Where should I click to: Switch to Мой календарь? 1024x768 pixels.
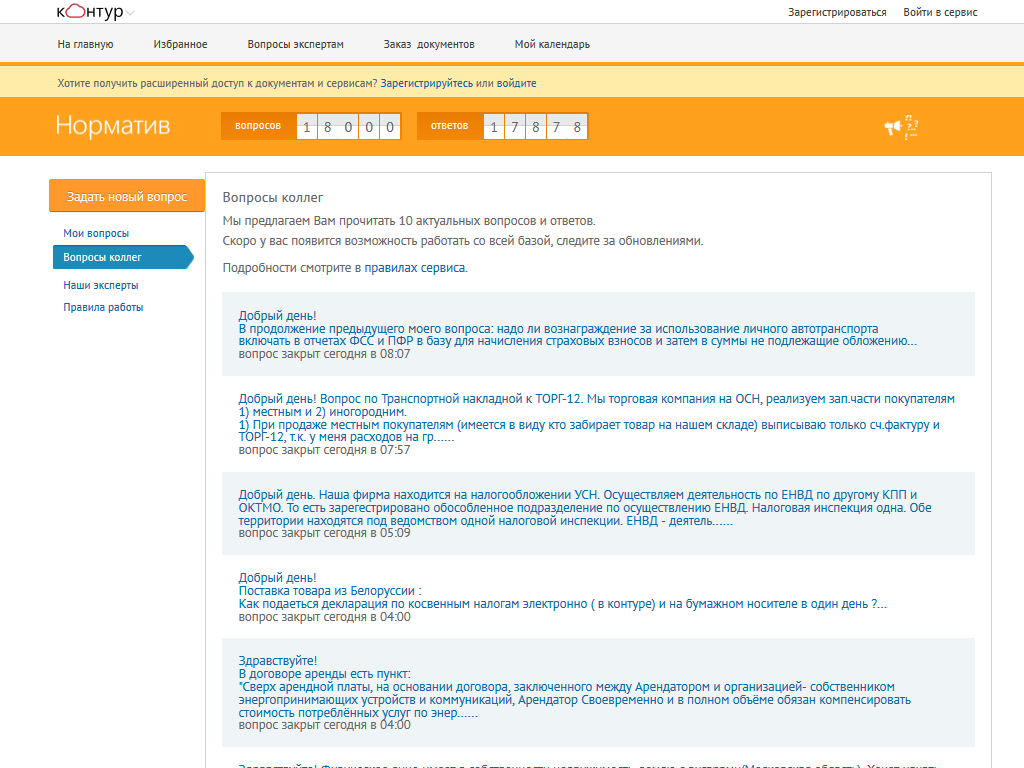click(x=552, y=44)
